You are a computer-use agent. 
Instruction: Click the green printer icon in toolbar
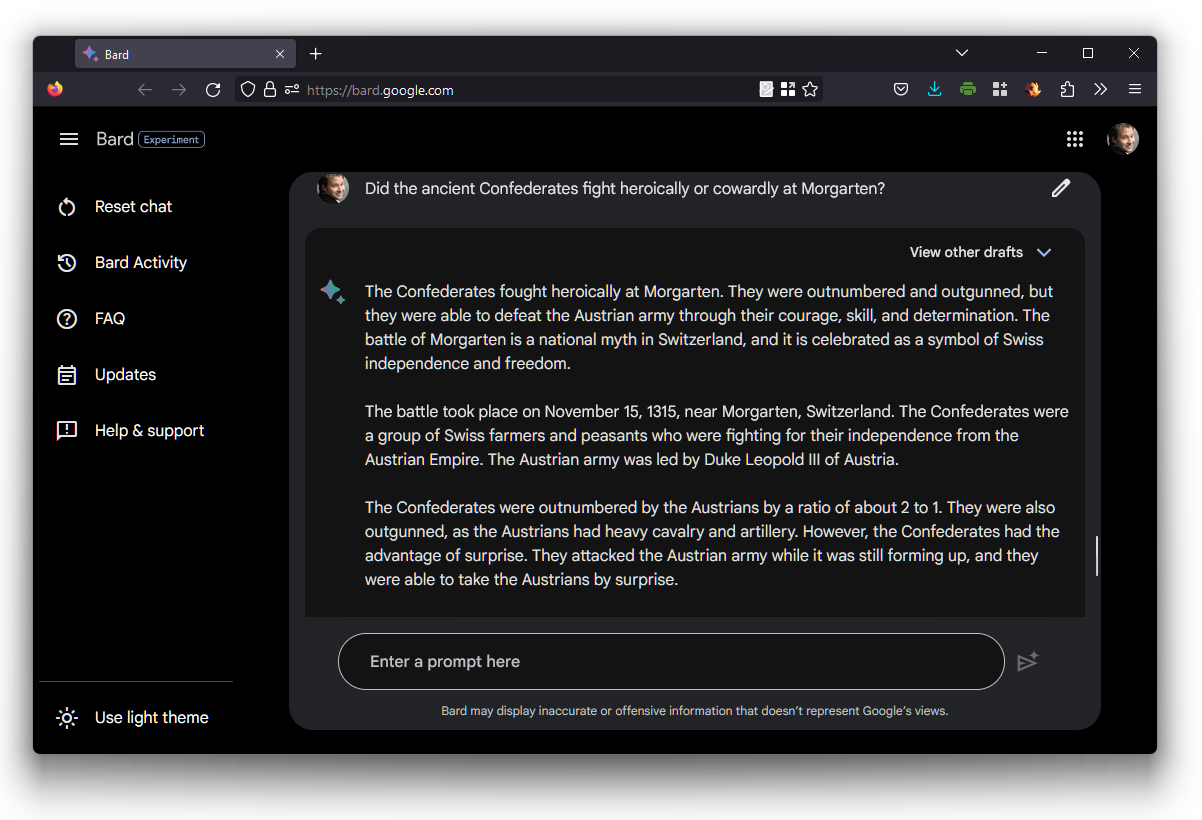pos(967,90)
